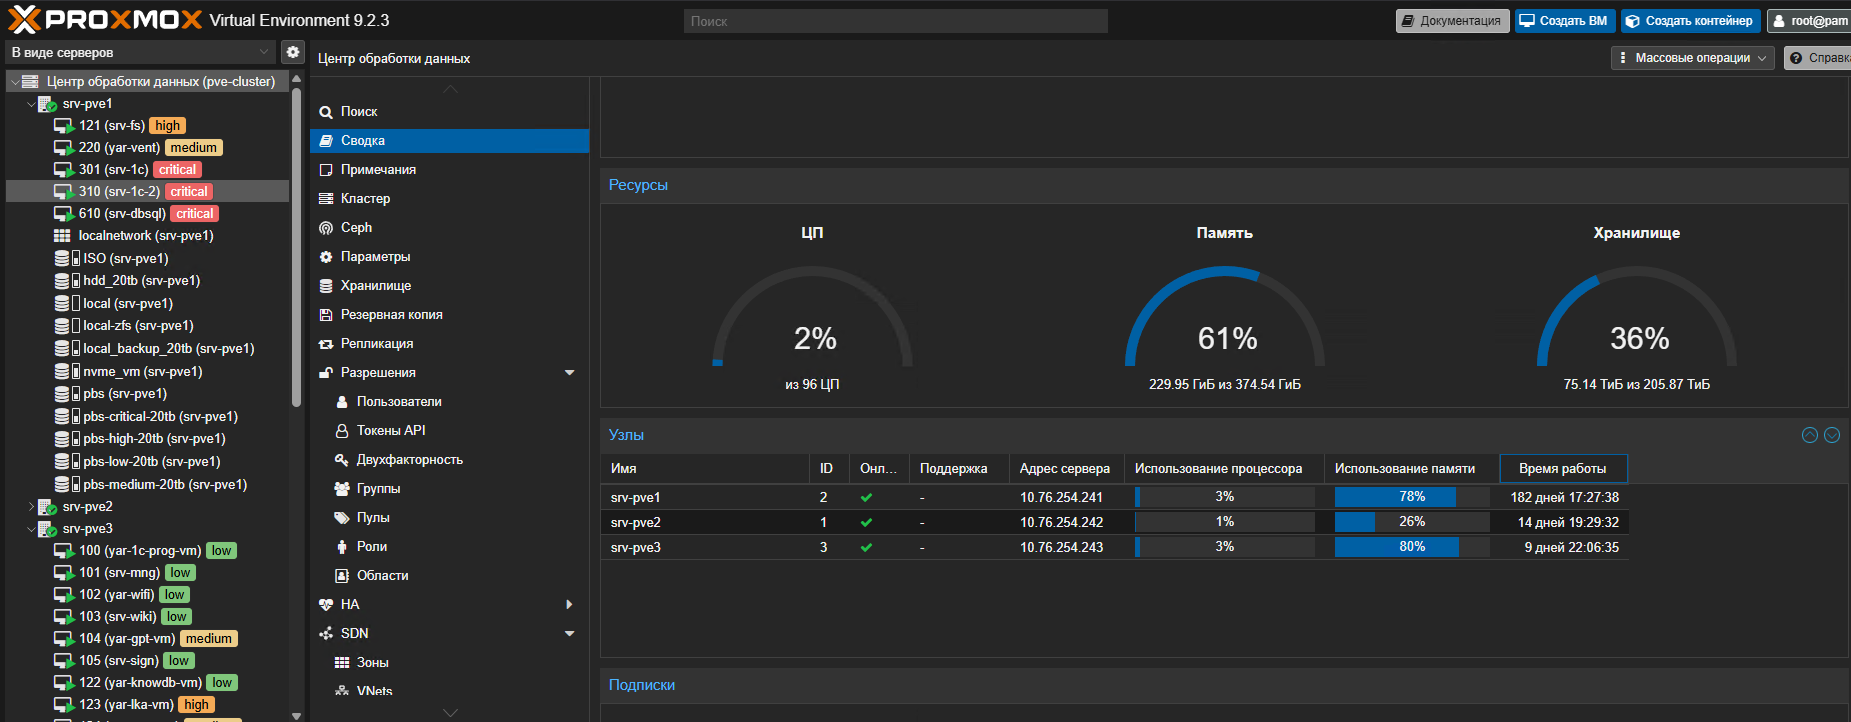The height and width of the screenshot is (722, 1851).
Task: Open the Массовые операции menu button
Action: tap(1693, 58)
